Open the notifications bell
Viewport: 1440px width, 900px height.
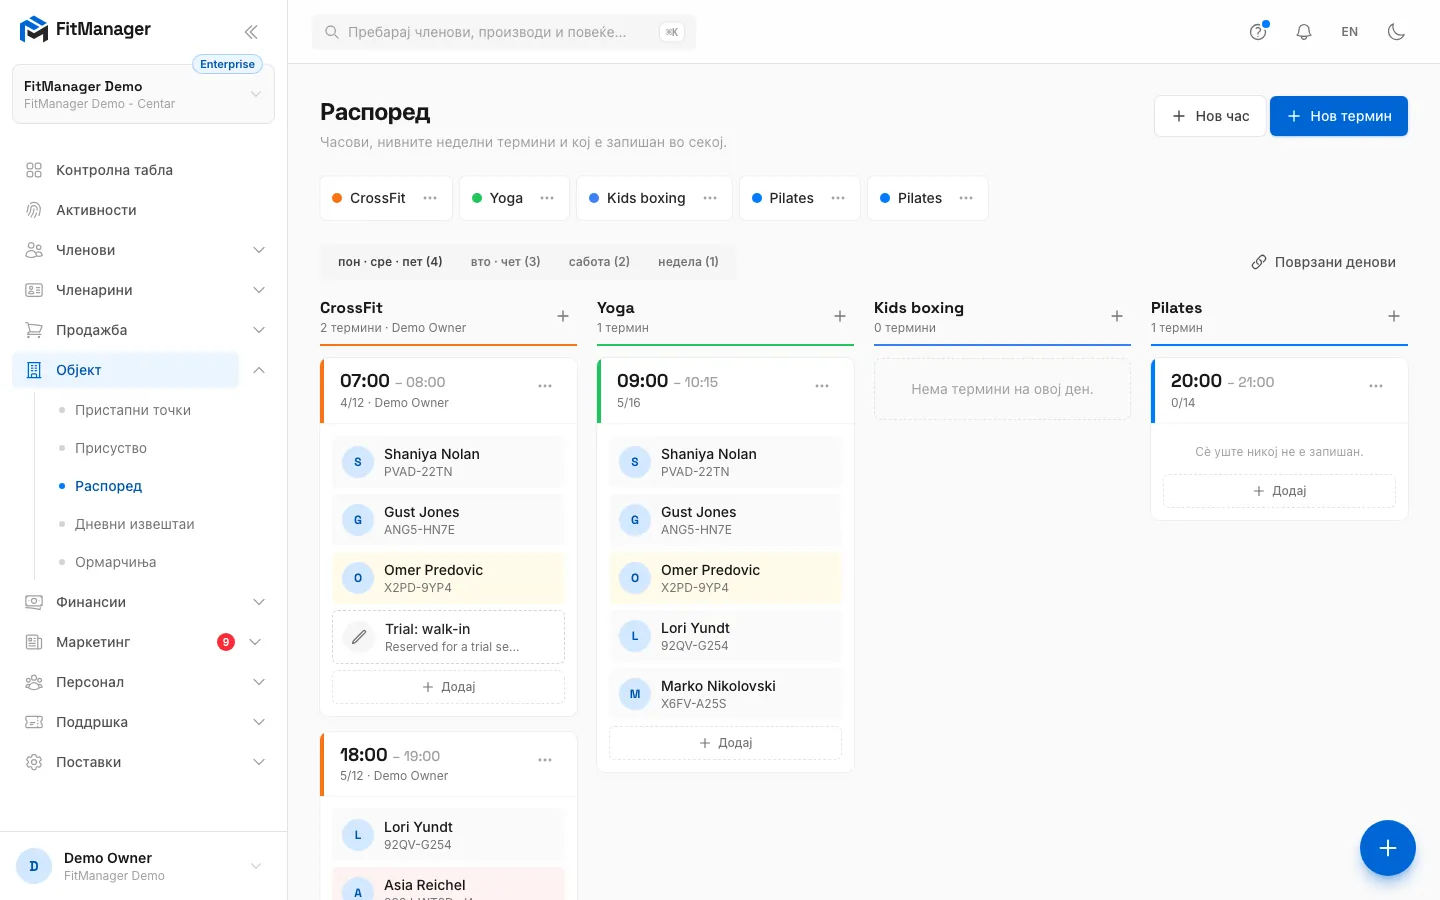click(x=1304, y=32)
